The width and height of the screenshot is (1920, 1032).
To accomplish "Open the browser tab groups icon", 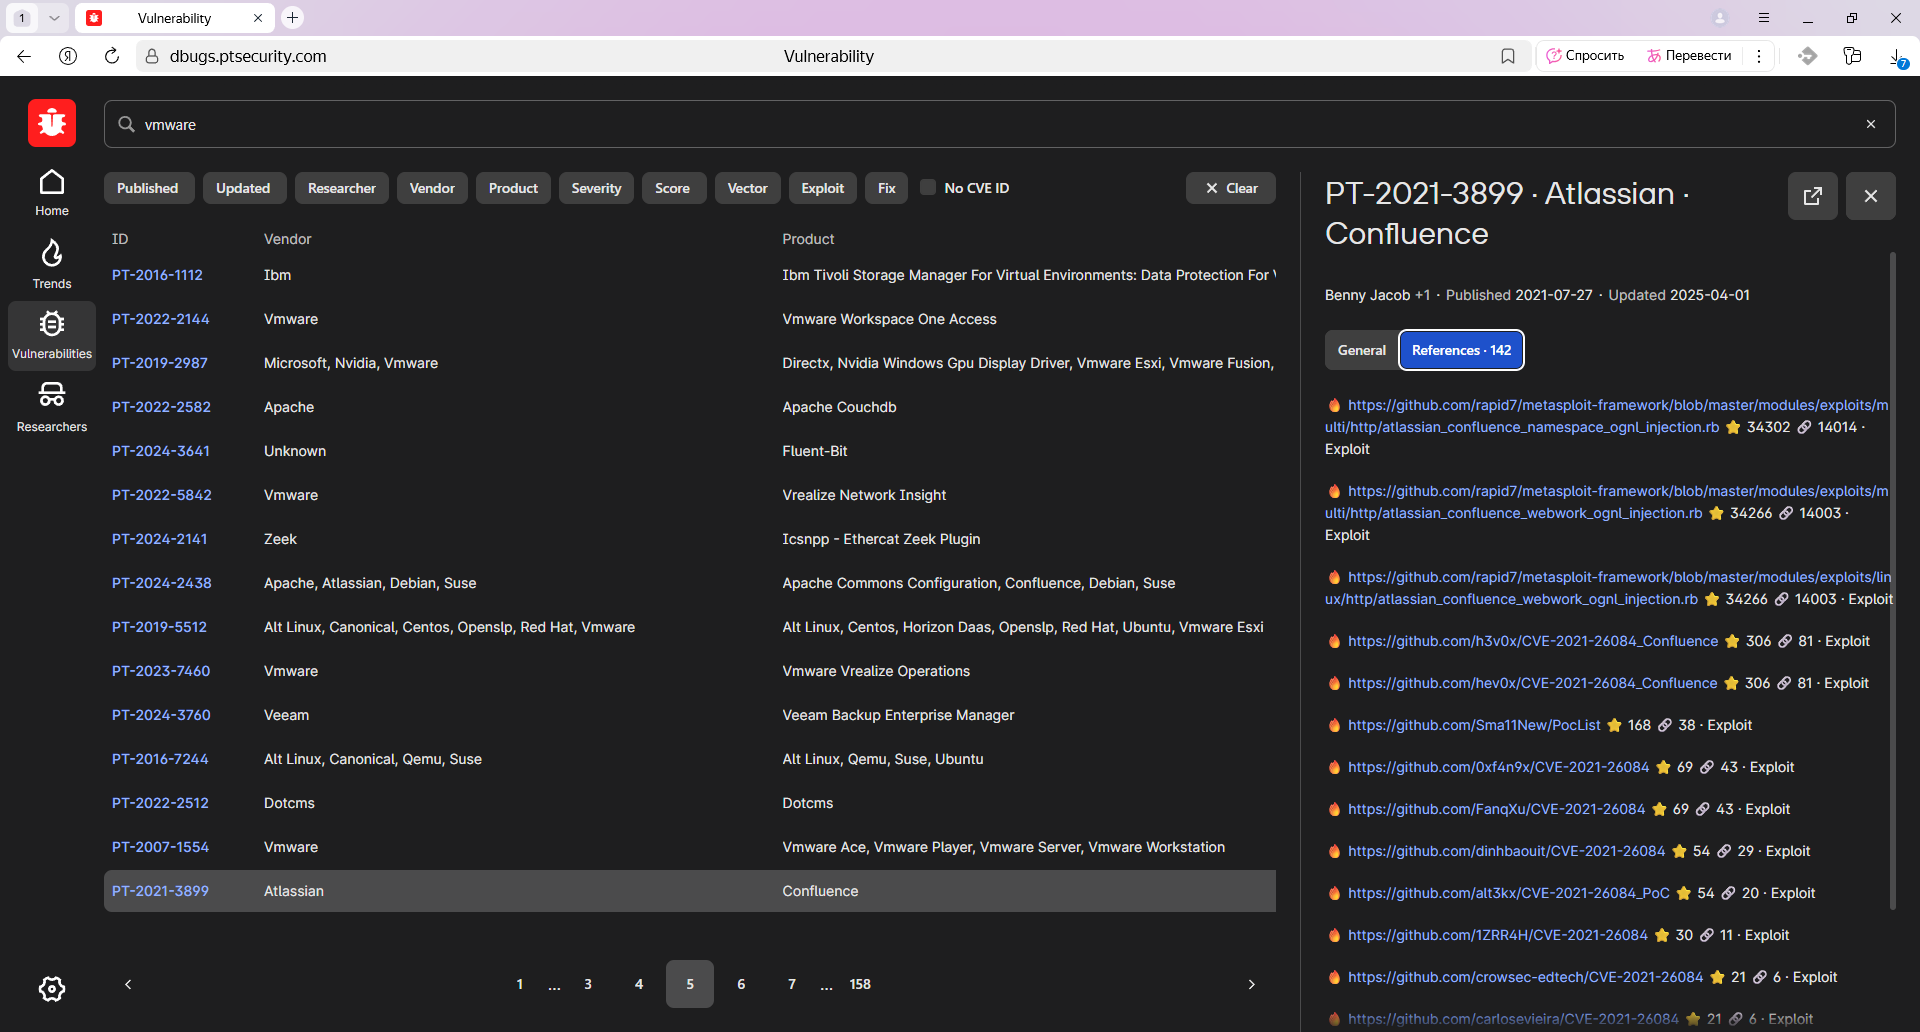I will pyautogui.click(x=1852, y=56).
